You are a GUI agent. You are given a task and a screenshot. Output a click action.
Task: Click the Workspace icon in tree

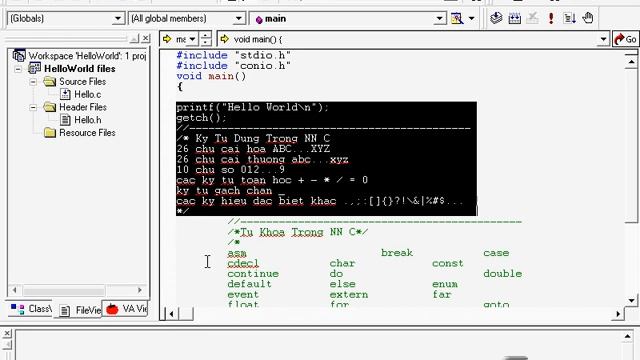click(19, 56)
